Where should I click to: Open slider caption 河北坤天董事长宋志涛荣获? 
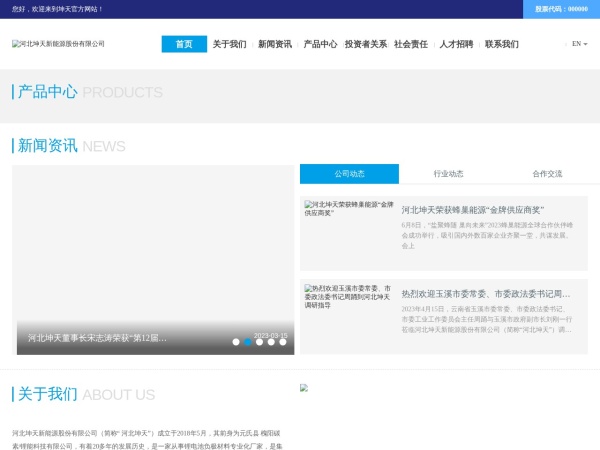click(97, 338)
